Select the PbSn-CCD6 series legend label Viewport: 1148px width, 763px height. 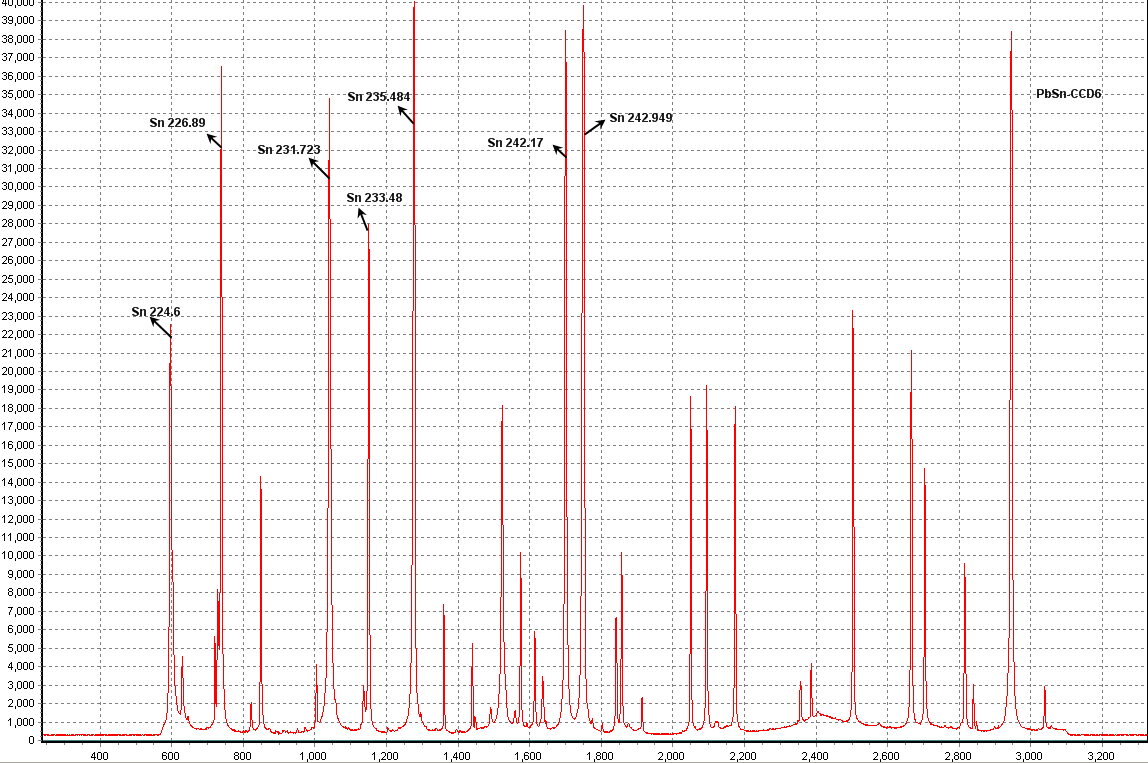tap(1069, 93)
